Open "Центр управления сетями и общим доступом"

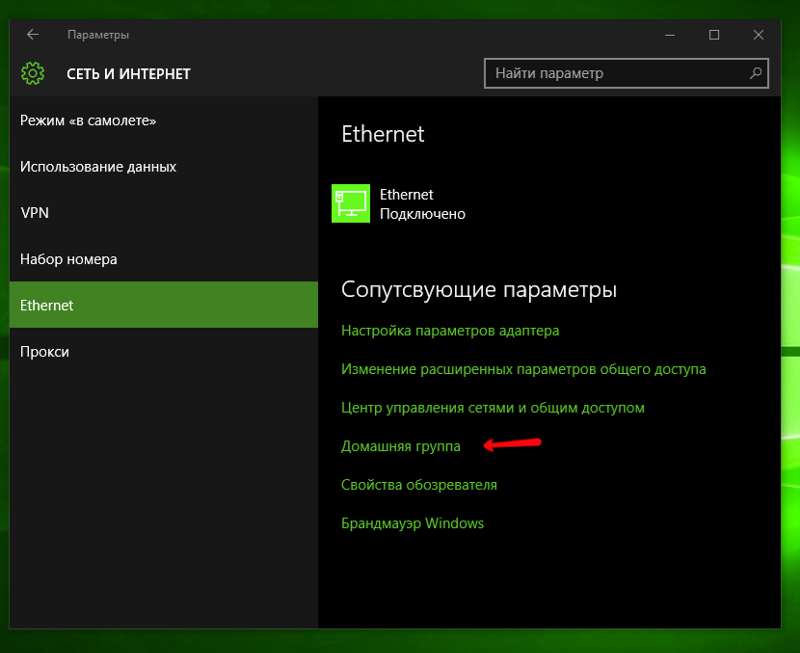[492, 408]
